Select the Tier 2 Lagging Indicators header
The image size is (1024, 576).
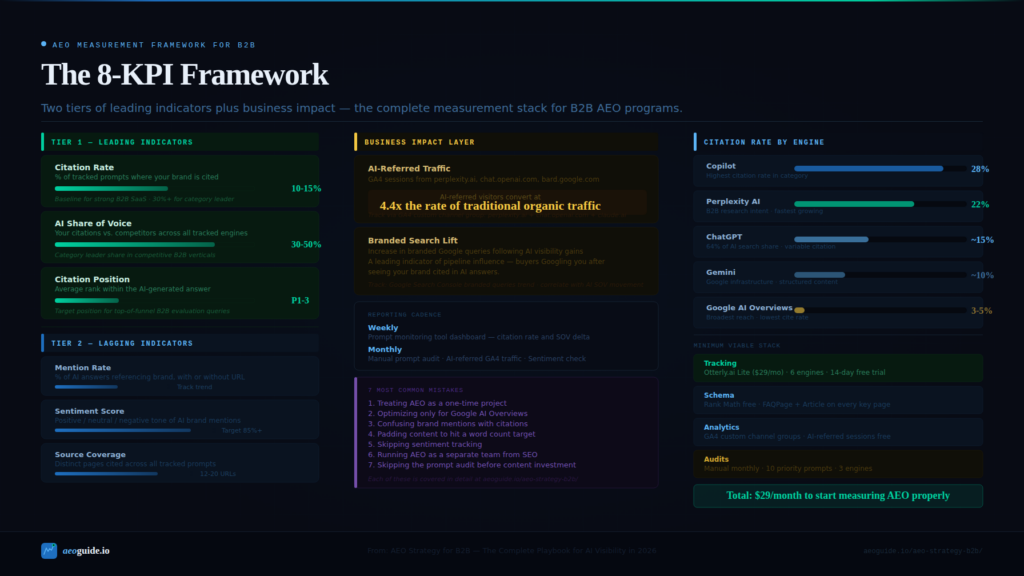coord(180,343)
